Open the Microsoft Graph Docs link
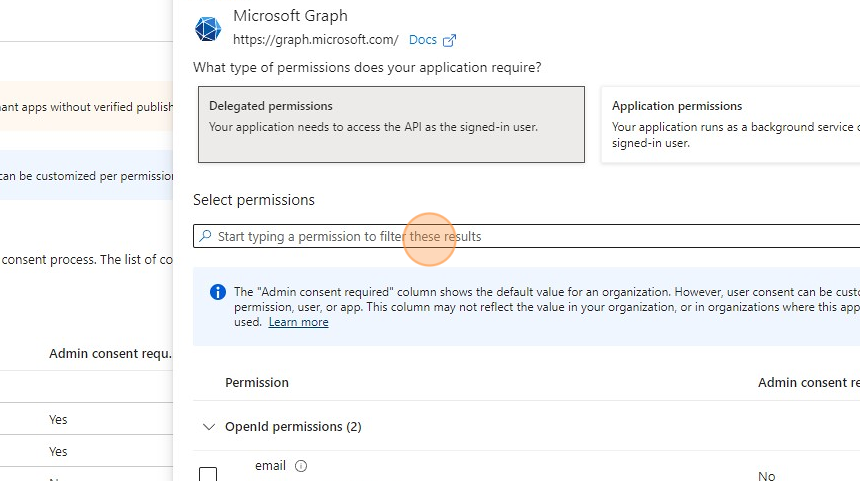860x481 pixels. (423, 40)
